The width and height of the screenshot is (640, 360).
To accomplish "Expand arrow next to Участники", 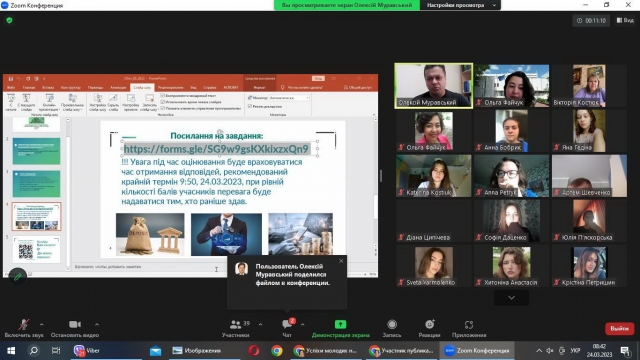I will pyautogui.click(x=260, y=324).
